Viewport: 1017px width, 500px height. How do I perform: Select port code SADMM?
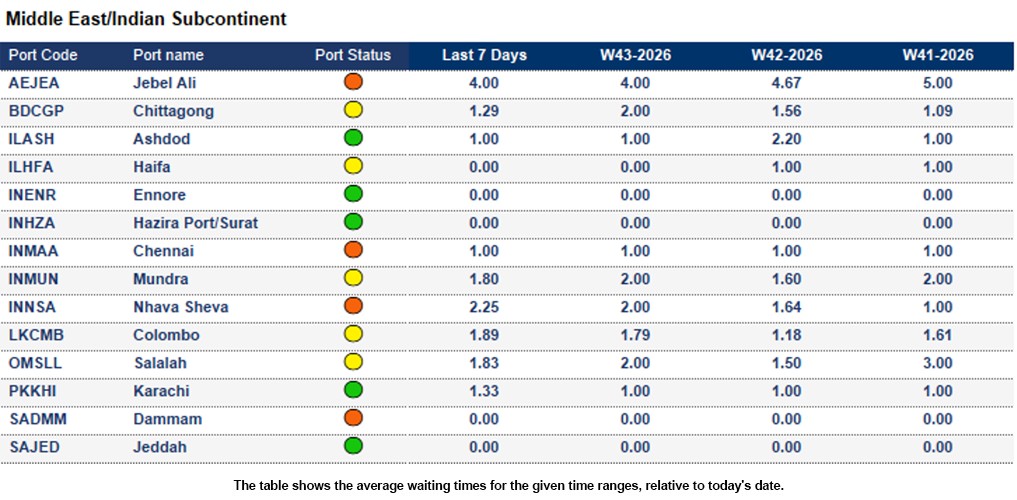click(x=38, y=419)
